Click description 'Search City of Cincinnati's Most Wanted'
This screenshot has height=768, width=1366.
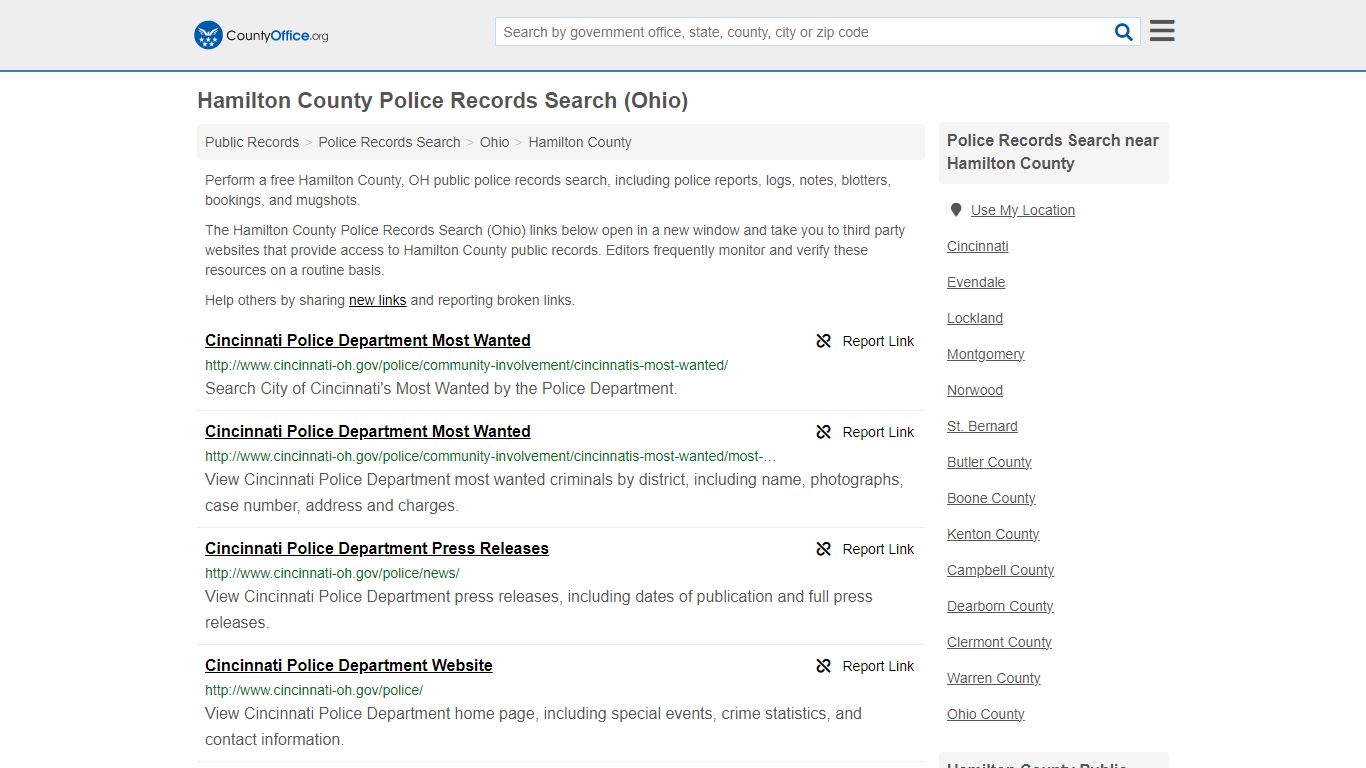[441, 388]
